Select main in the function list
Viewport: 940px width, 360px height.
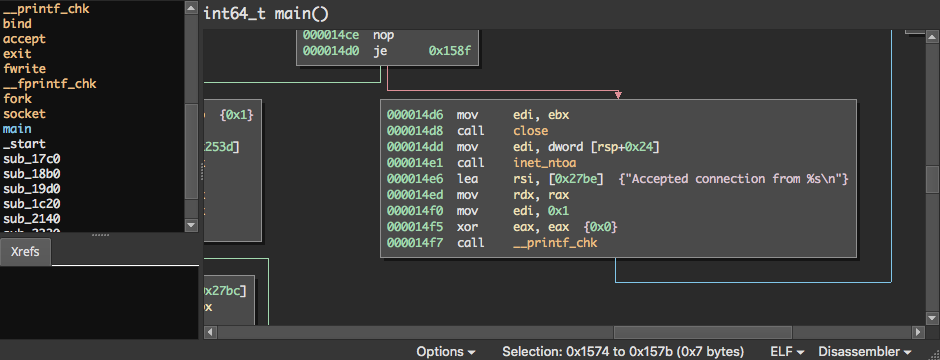coord(17,129)
